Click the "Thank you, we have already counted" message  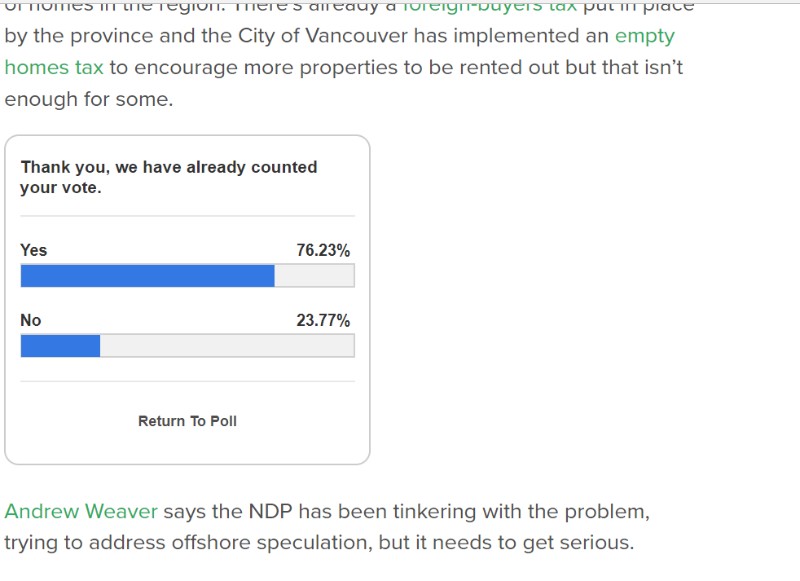tap(169, 167)
